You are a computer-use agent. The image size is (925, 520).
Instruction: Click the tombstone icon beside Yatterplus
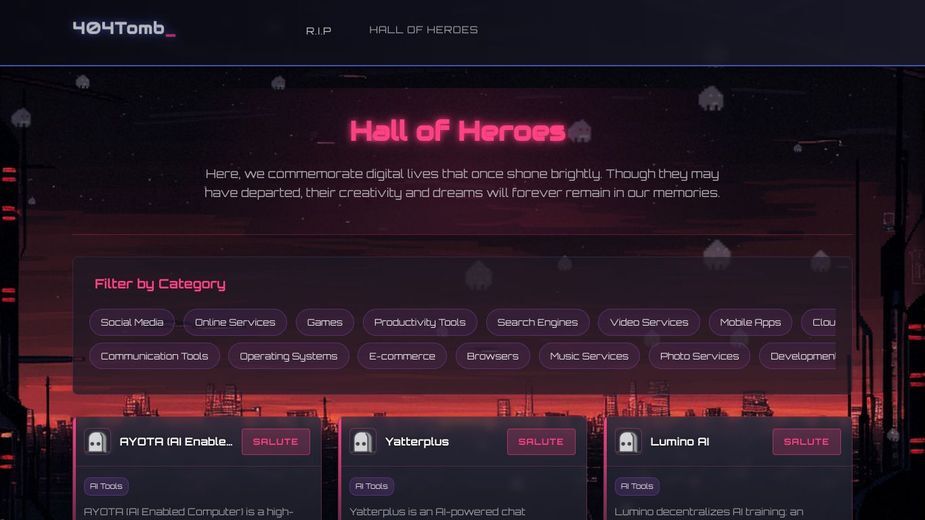click(362, 441)
